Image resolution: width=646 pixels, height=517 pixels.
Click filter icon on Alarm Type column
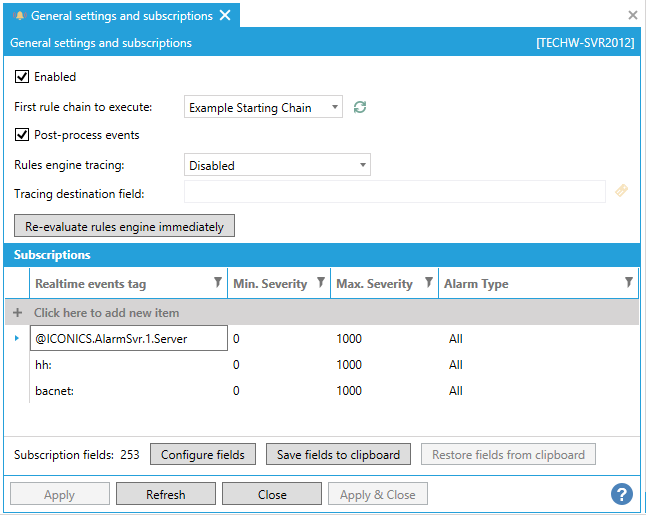pos(628,284)
